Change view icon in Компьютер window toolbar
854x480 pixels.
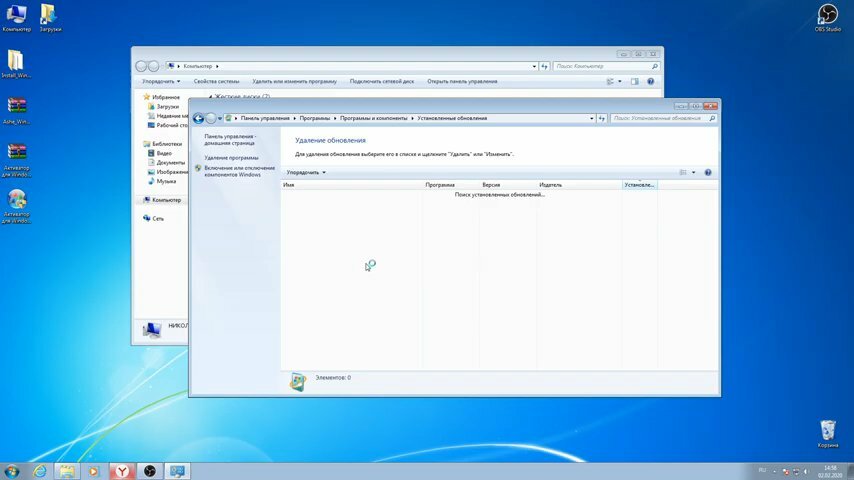(x=610, y=81)
